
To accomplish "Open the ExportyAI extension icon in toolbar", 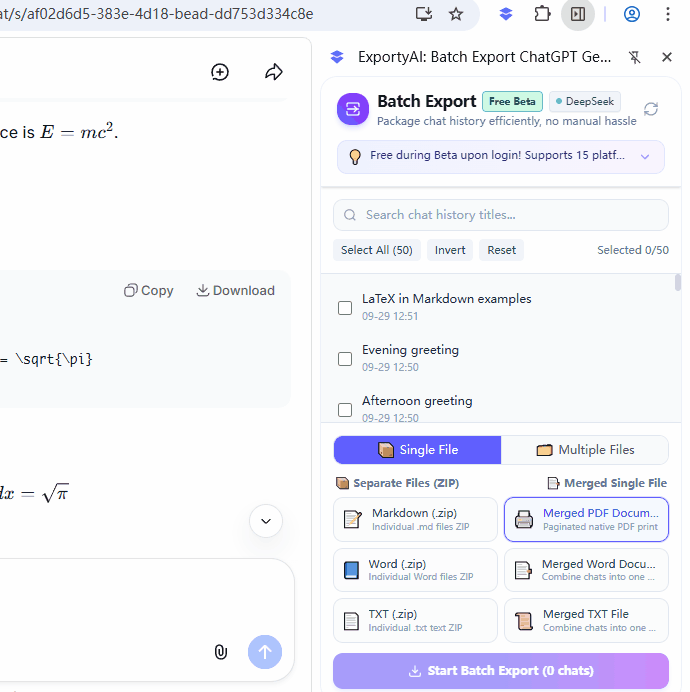I will [x=506, y=14].
